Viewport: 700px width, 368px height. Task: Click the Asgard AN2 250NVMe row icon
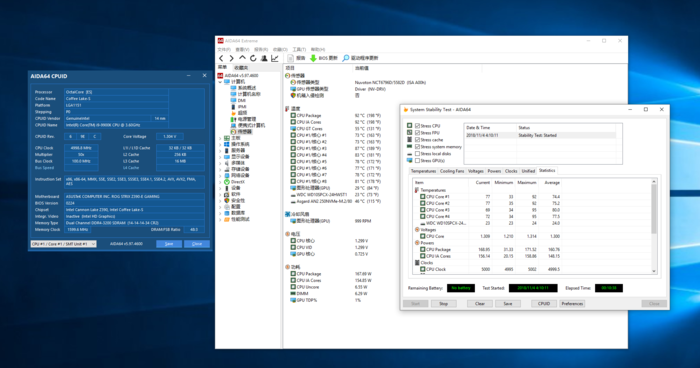(293, 201)
